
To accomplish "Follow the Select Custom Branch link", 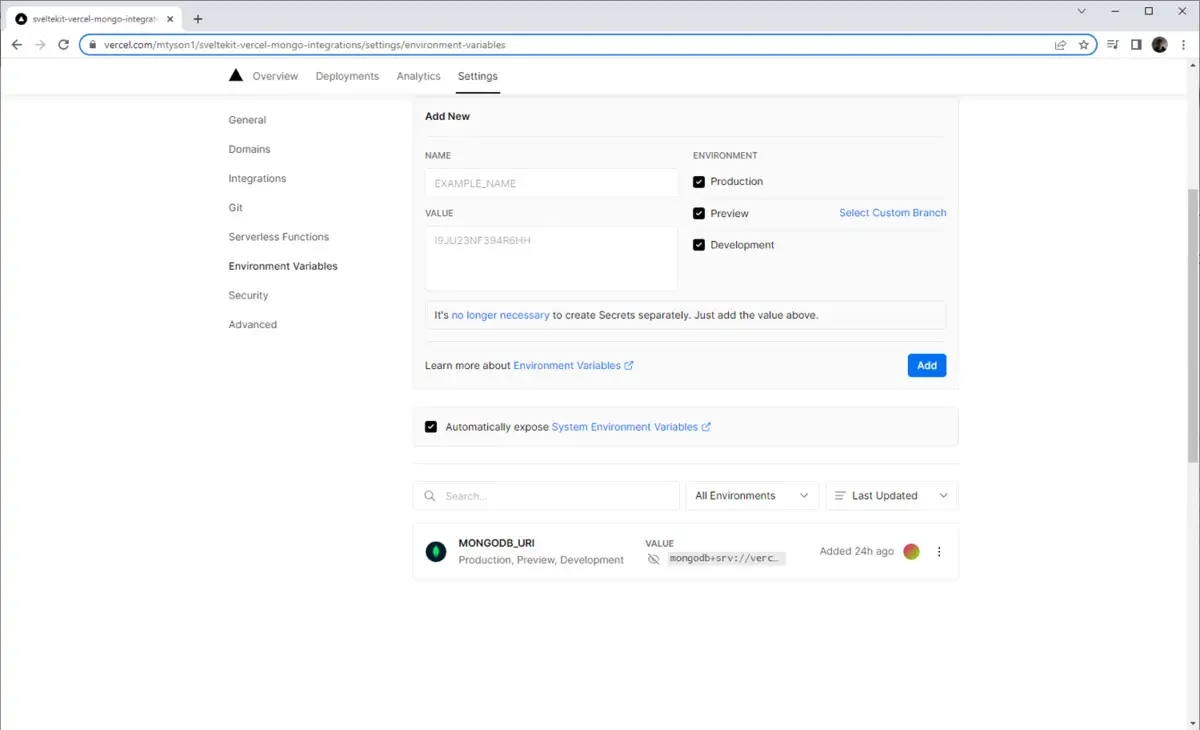I will coord(892,213).
